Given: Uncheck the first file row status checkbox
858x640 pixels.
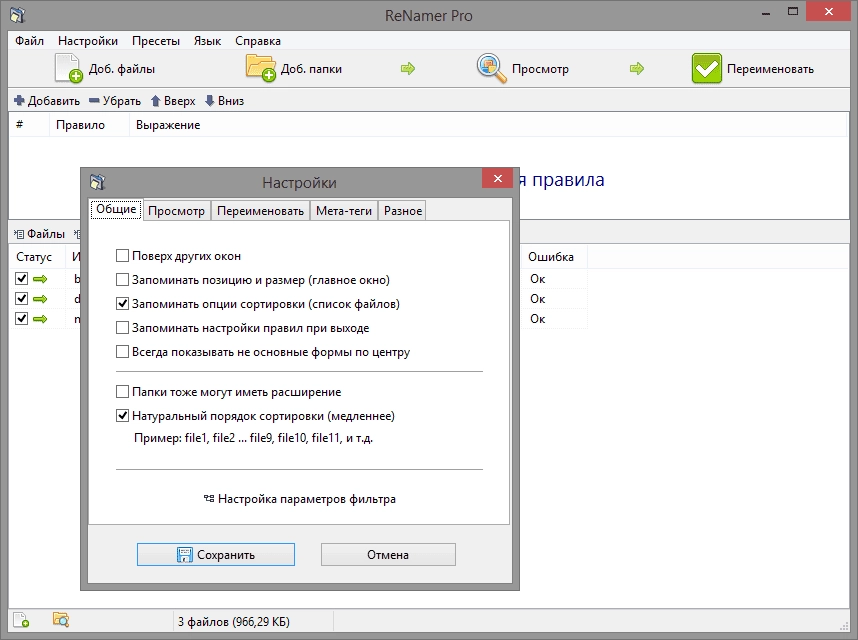Looking at the screenshot, I should point(21,278).
